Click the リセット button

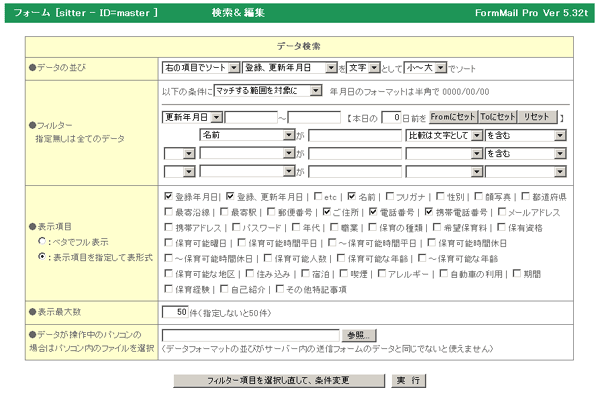point(537,117)
